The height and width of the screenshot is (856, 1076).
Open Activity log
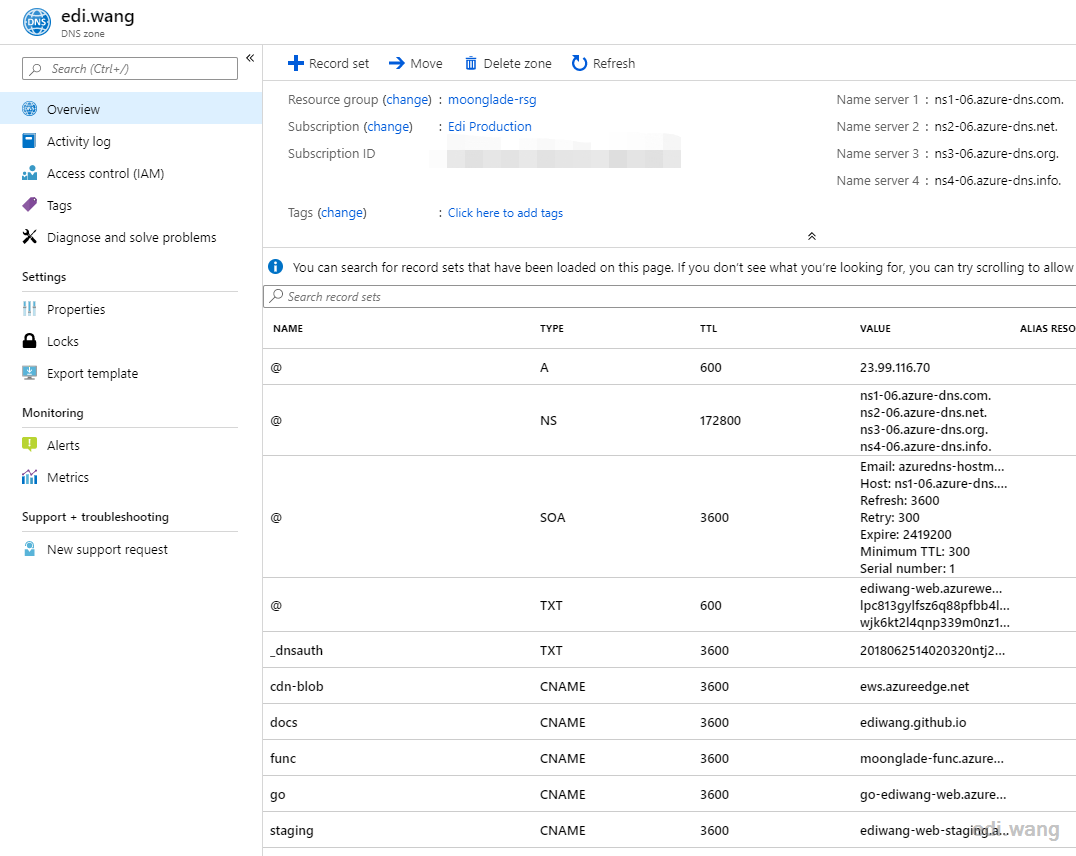(78, 141)
